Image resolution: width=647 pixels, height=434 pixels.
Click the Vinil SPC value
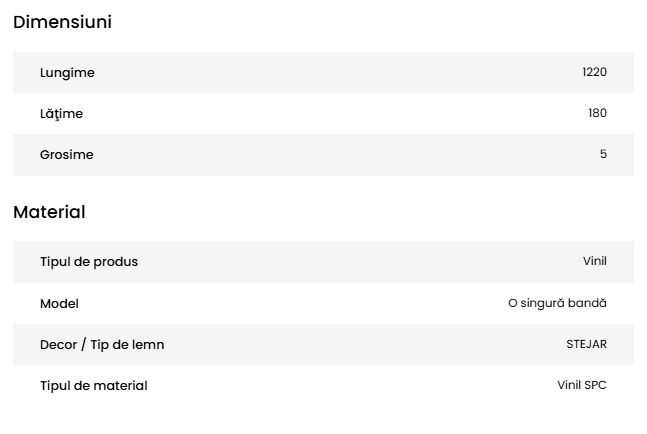[582, 385]
